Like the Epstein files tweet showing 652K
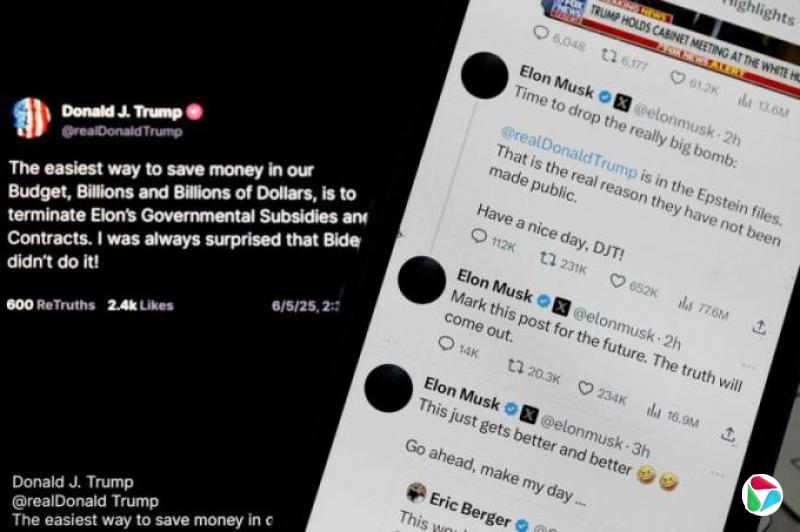Image resolution: width=800 pixels, height=532 pixels. pos(618,281)
